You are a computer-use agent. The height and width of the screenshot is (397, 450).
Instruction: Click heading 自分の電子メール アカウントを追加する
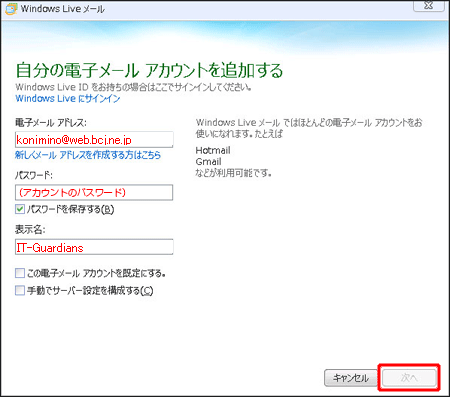(149, 70)
